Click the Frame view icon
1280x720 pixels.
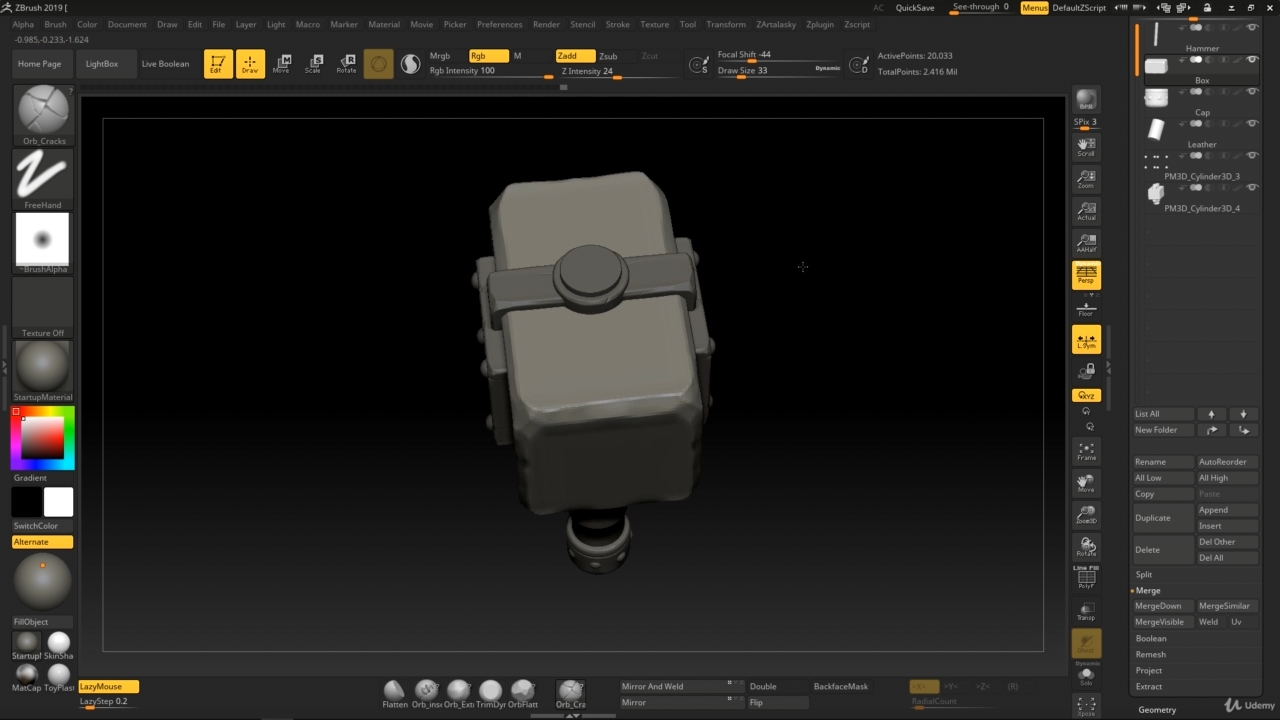coord(1085,451)
